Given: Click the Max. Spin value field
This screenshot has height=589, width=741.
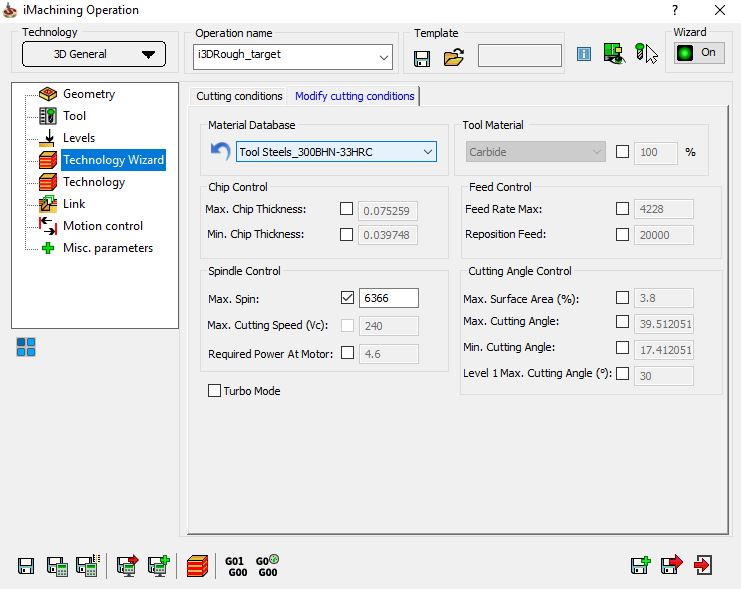Looking at the screenshot, I should coord(388,298).
